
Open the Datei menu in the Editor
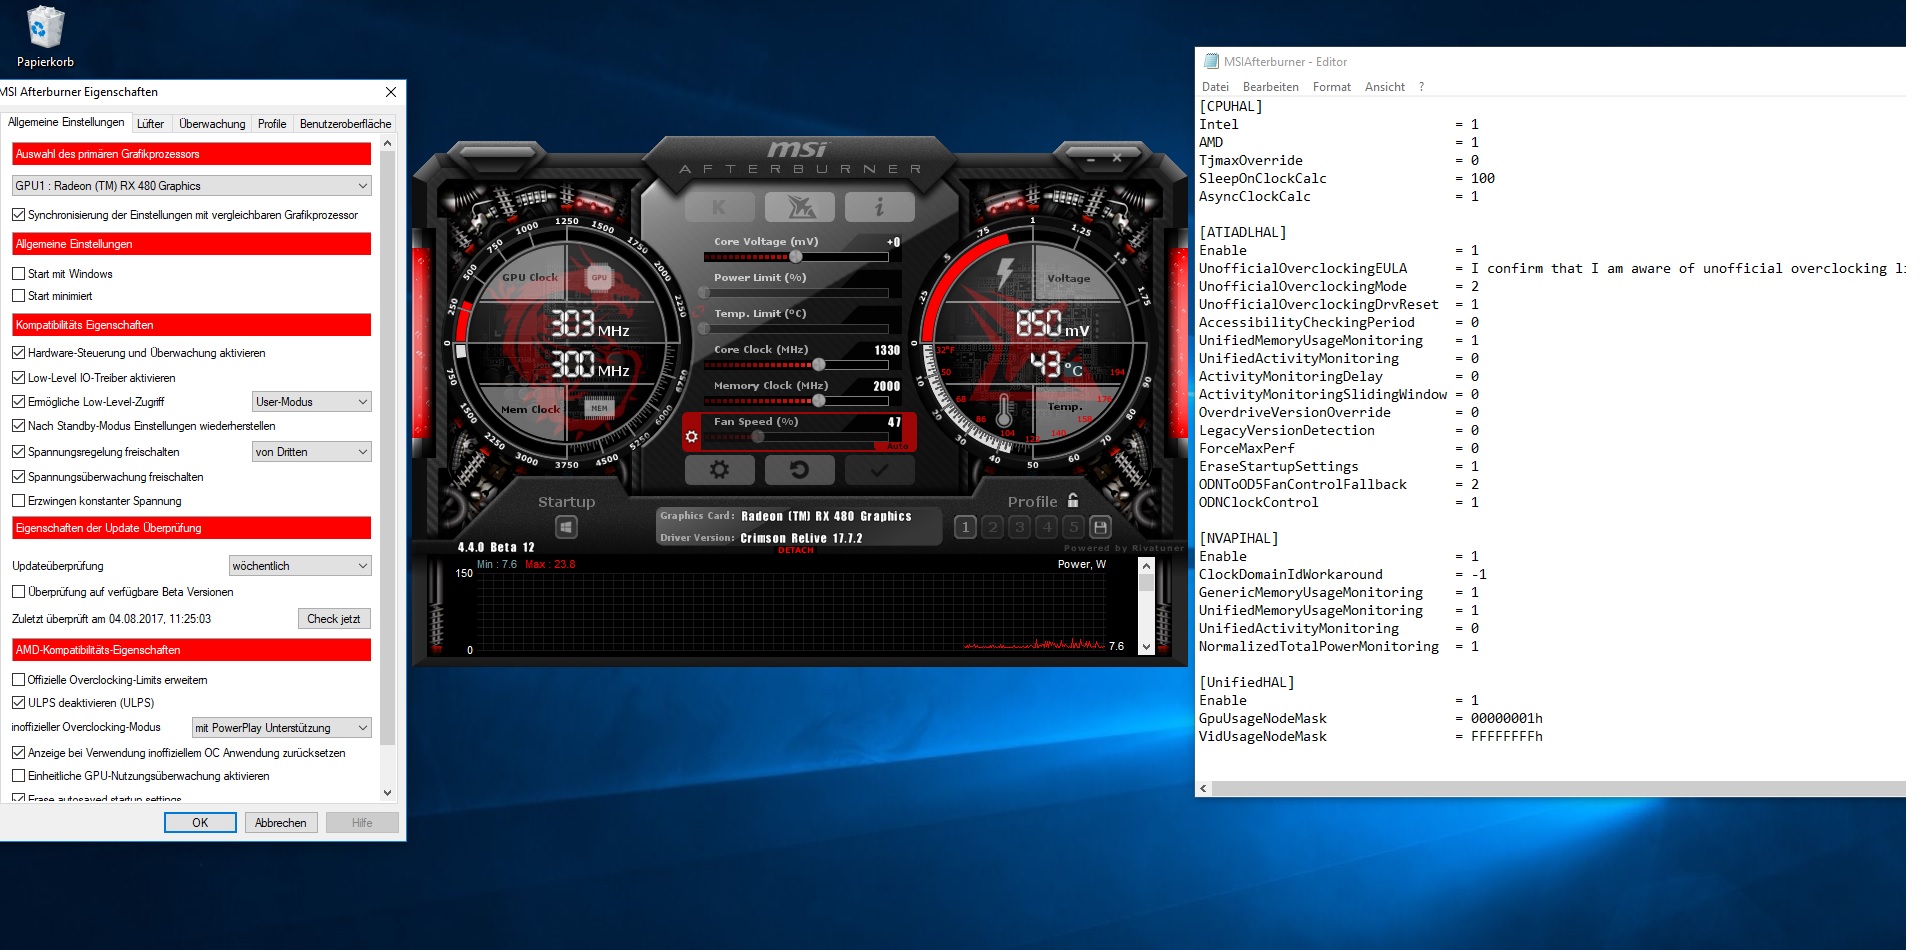click(x=1215, y=87)
